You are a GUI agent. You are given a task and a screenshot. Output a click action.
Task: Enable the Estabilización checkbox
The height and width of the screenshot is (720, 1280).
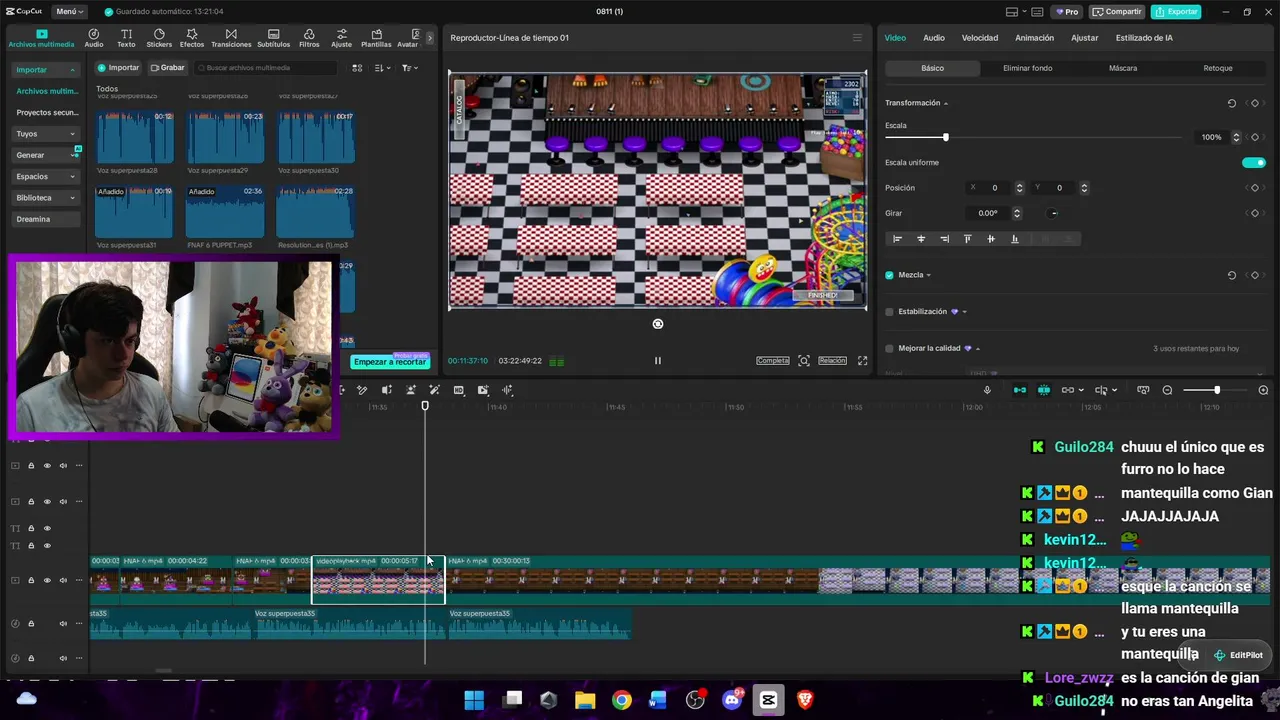(x=889, y=312)
